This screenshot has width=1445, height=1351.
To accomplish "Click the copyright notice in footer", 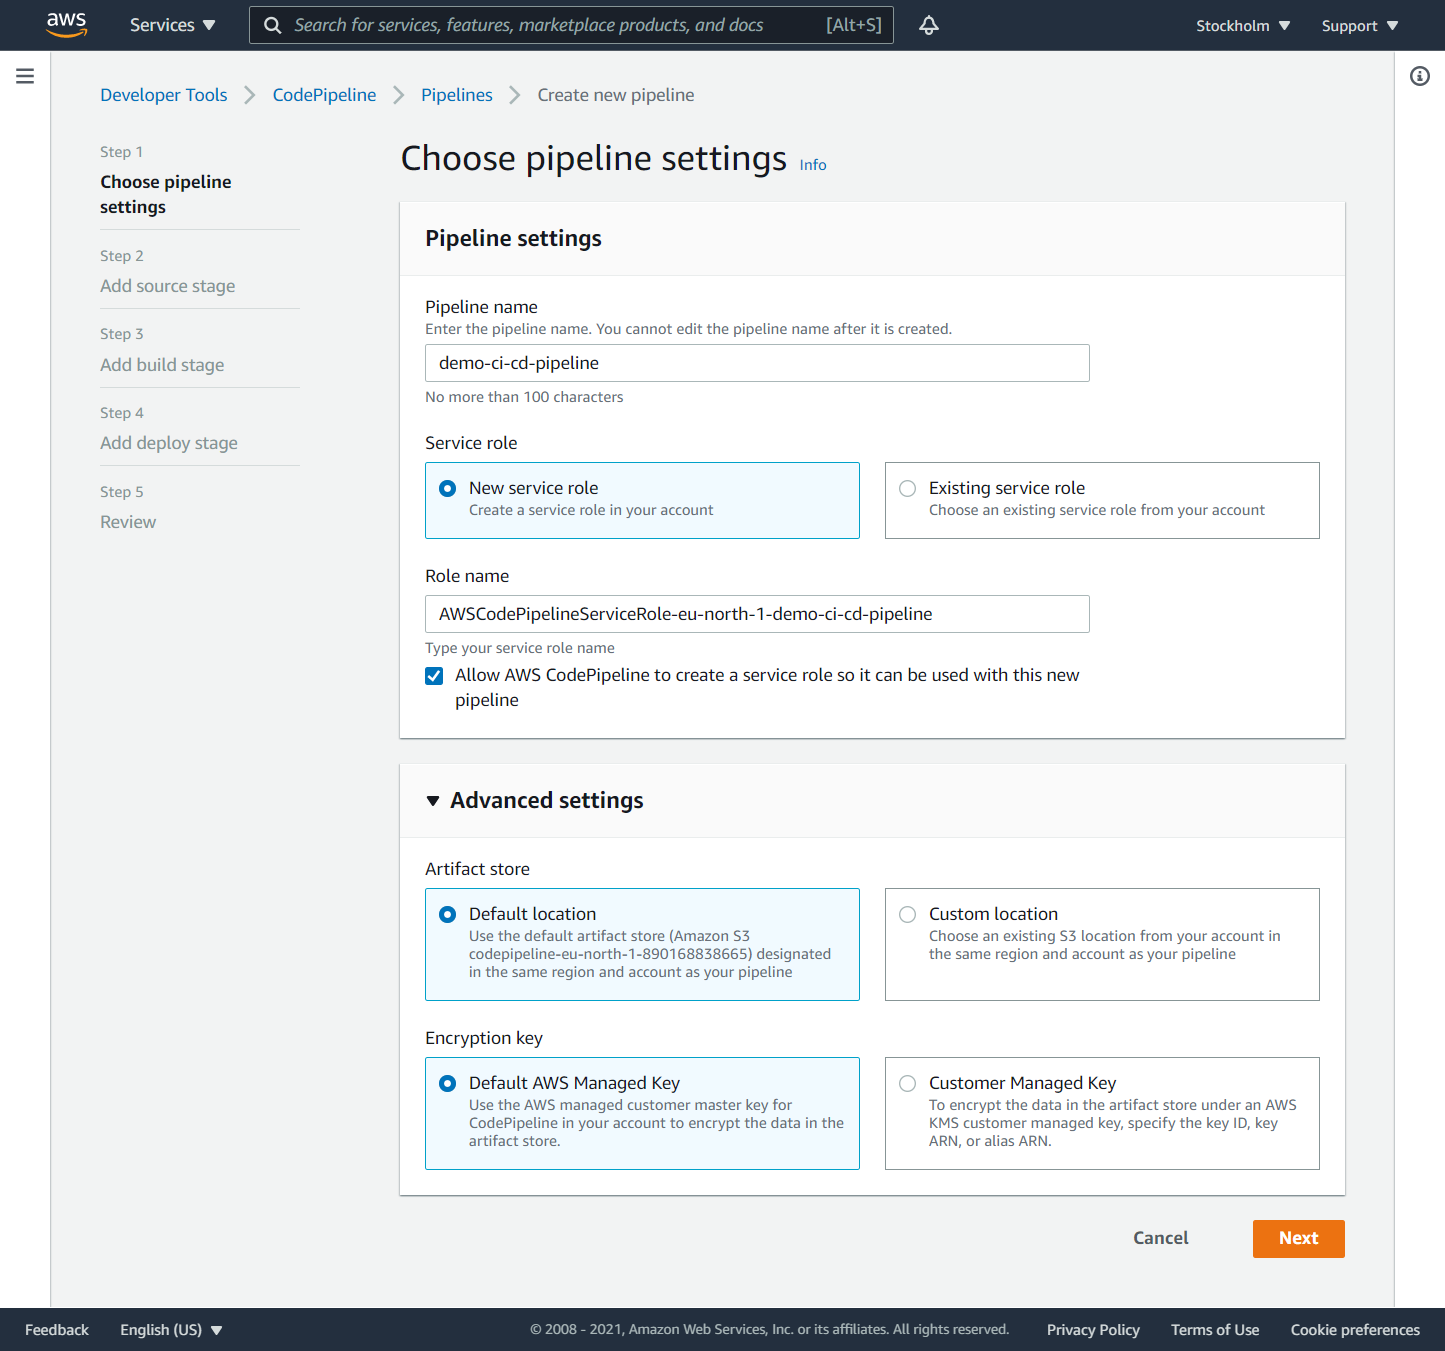I will [769, 1330].
